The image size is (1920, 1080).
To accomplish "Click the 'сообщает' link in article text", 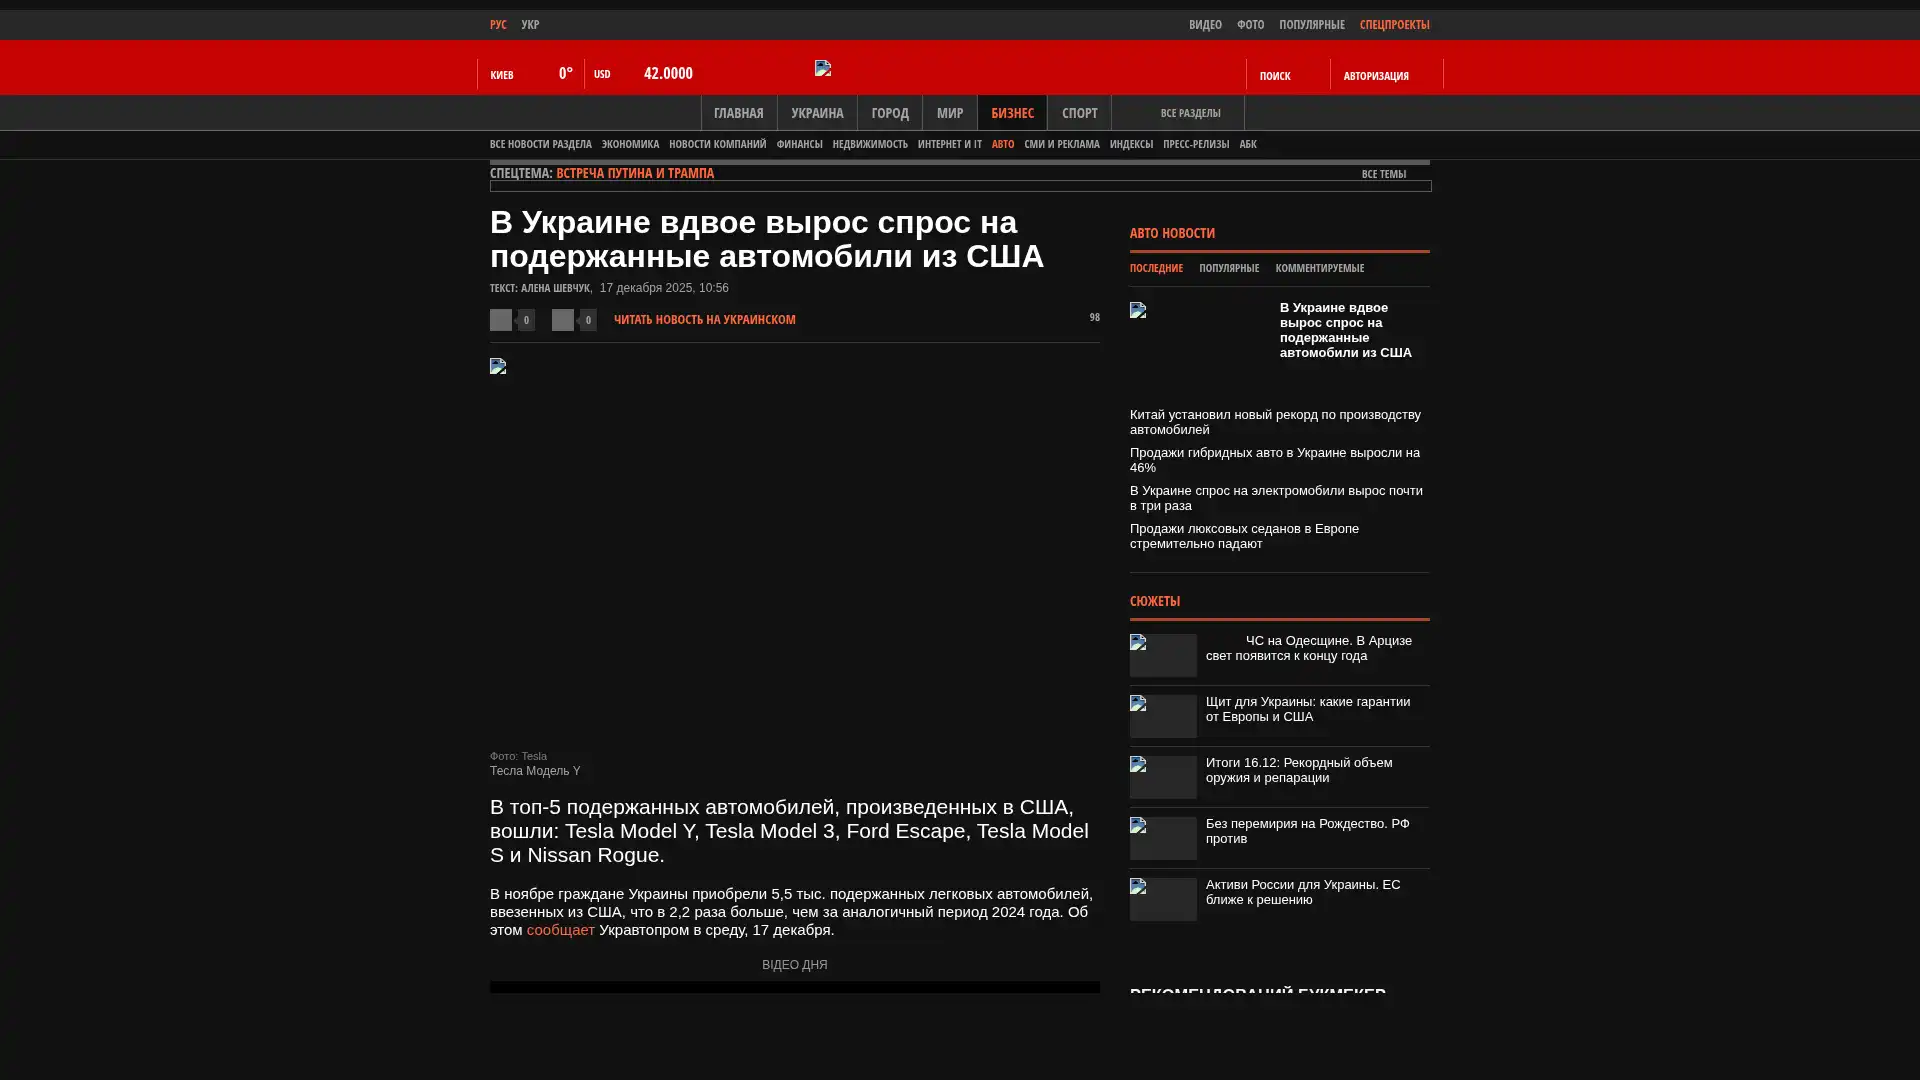I will (560, 930).
